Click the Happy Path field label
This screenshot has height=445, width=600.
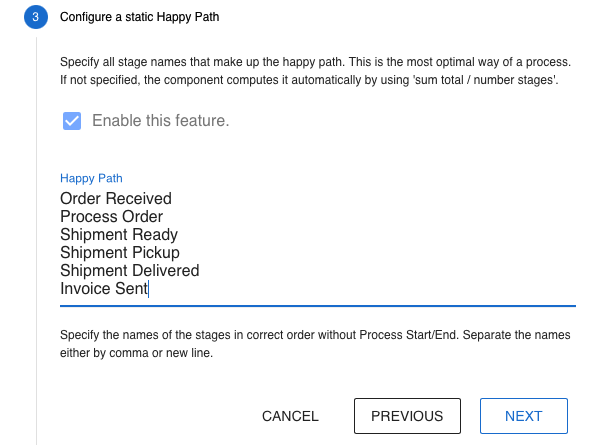pos(91,178)
